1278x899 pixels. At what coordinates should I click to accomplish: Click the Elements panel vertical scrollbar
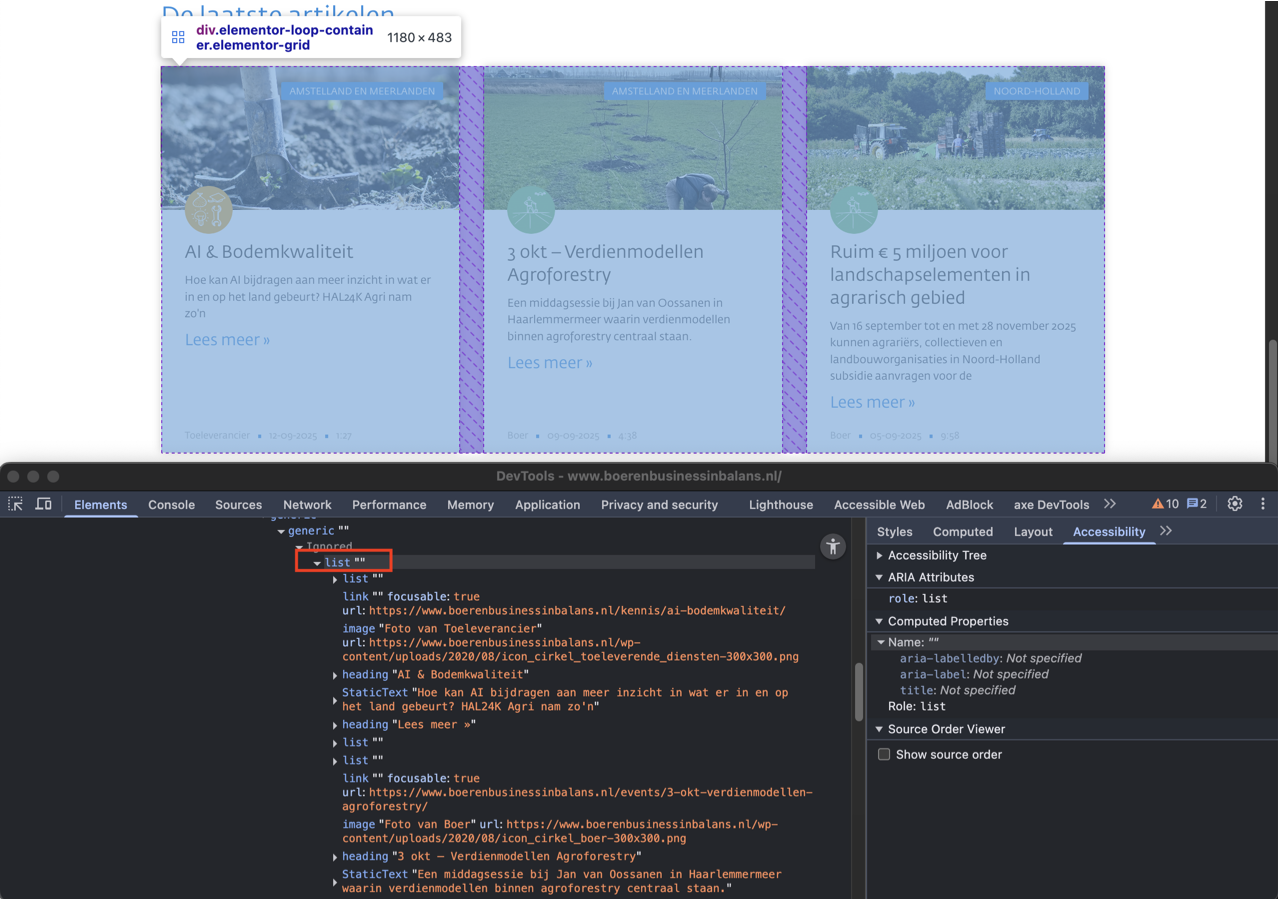click(857, 690)
